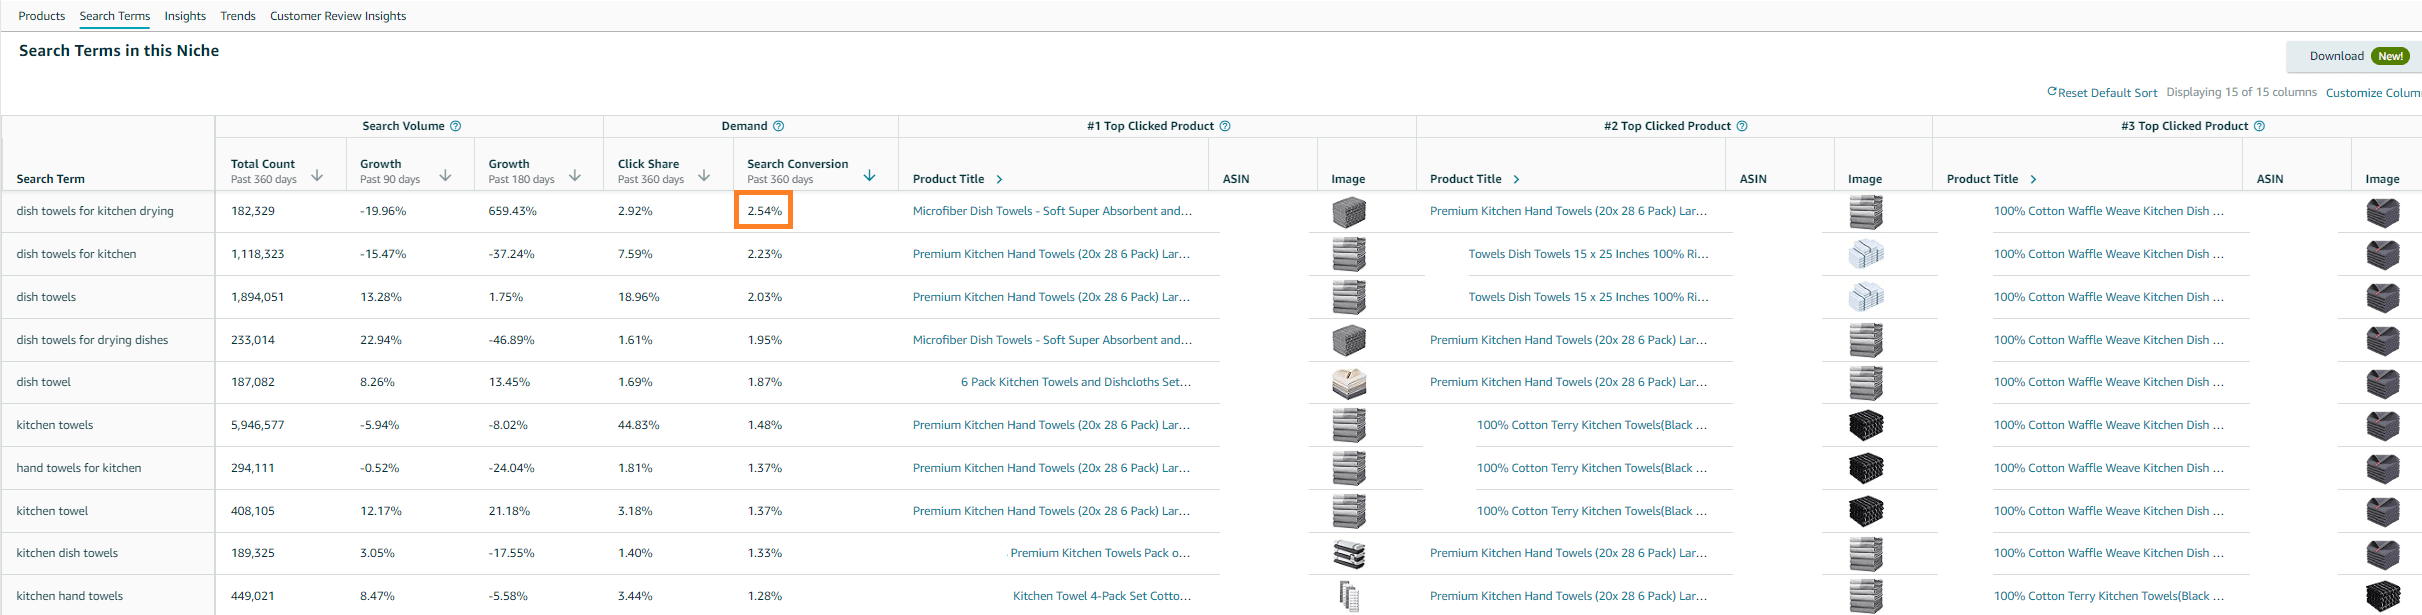Click Reset Default Sort link
2422x615 pixels.
click(2107, 92)
